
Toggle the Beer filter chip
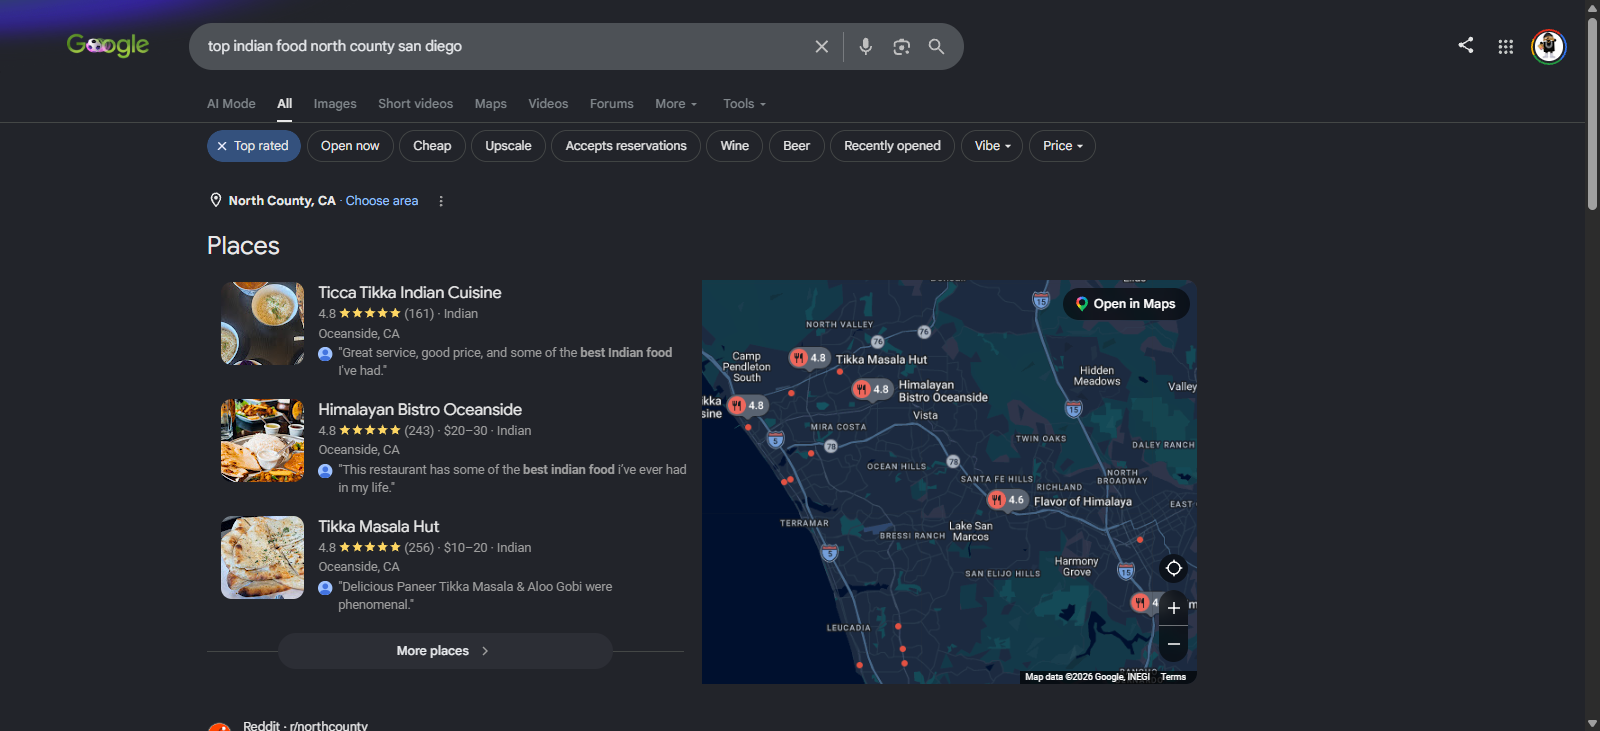[797, 146]
